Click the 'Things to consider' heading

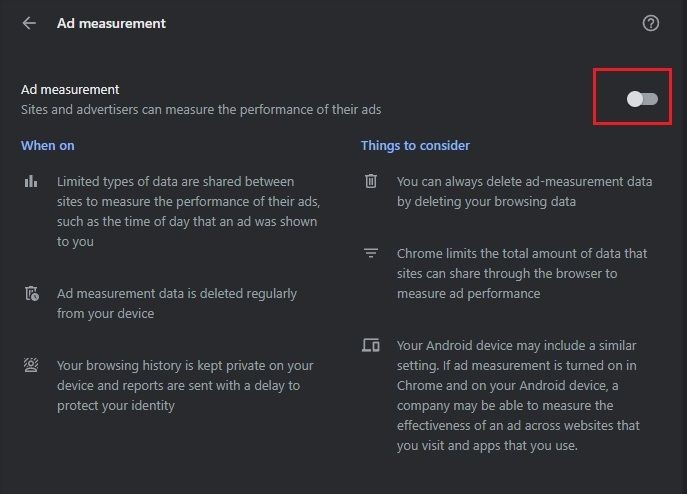[x=415, y=146]
